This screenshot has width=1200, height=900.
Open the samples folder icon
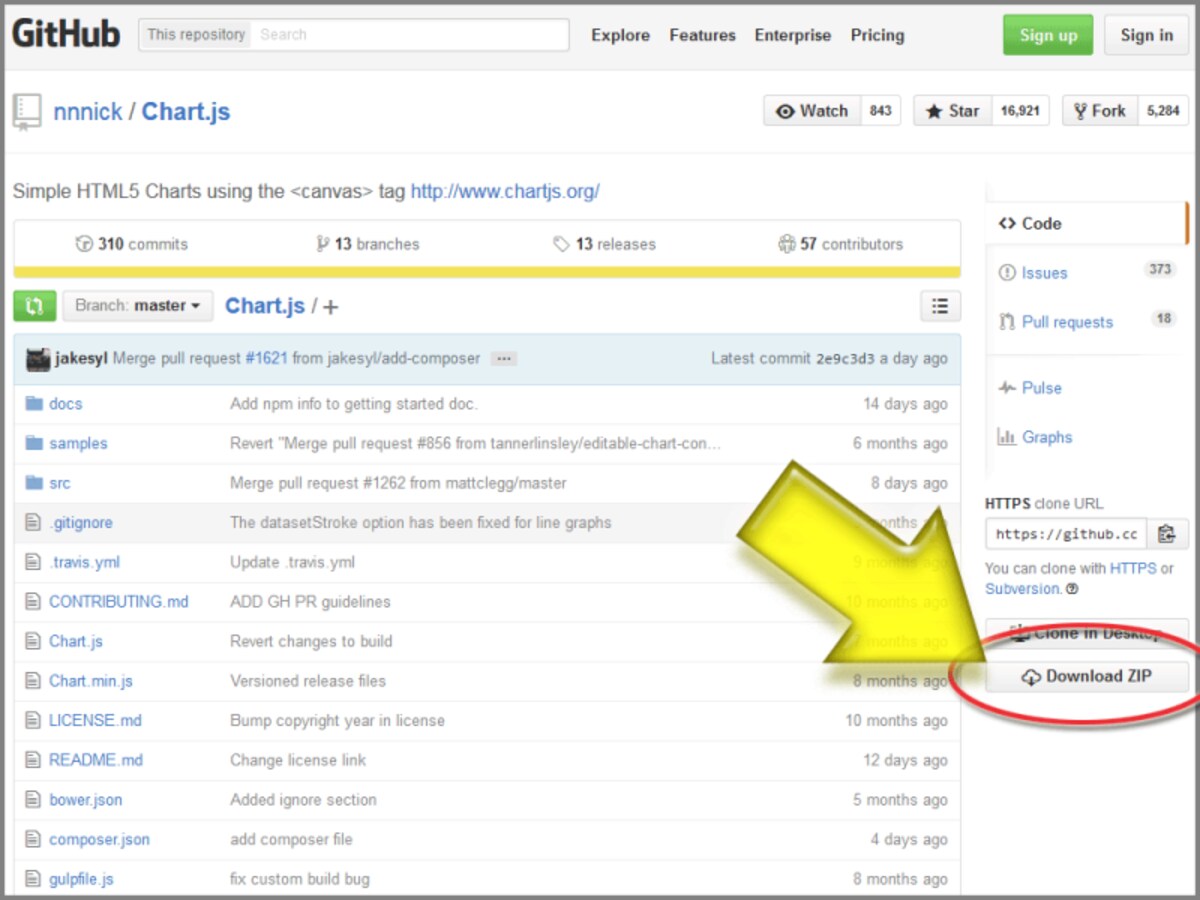[x=34, y=443]
